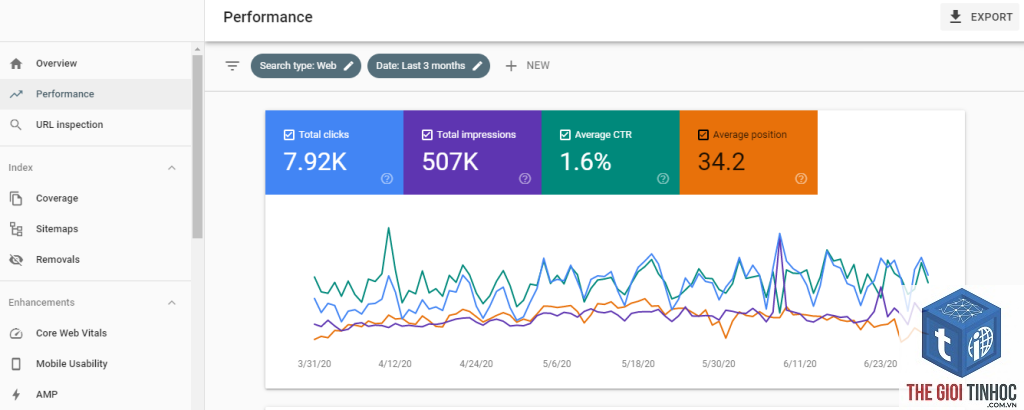Go to Coverage report
The image size is (1024, 410).
pyautogui.click(x=96, y=198)
